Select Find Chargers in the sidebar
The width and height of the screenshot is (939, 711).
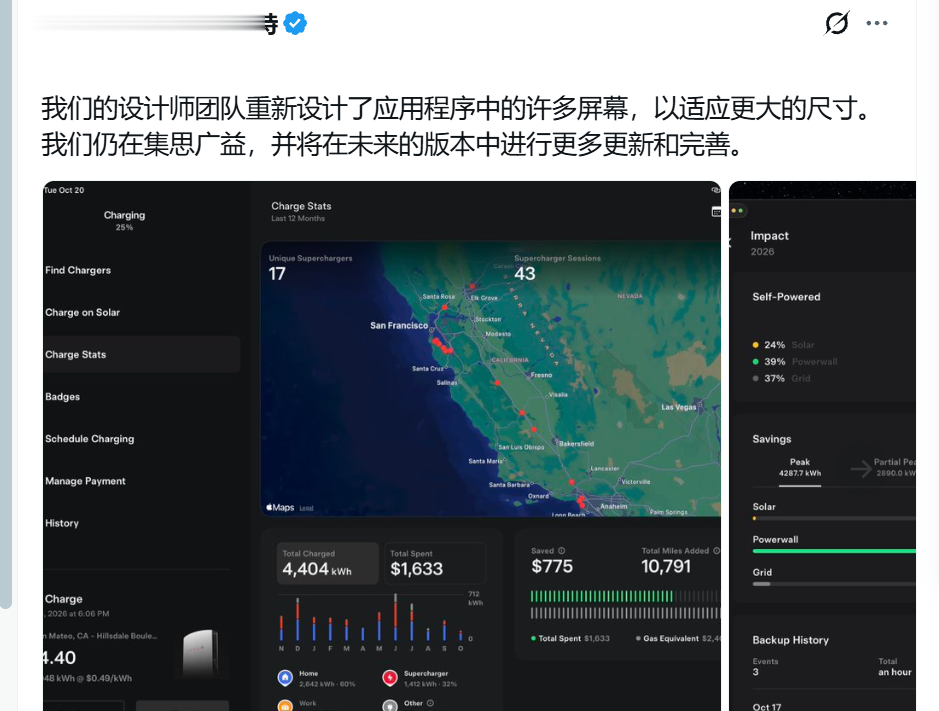coord(78,270)
